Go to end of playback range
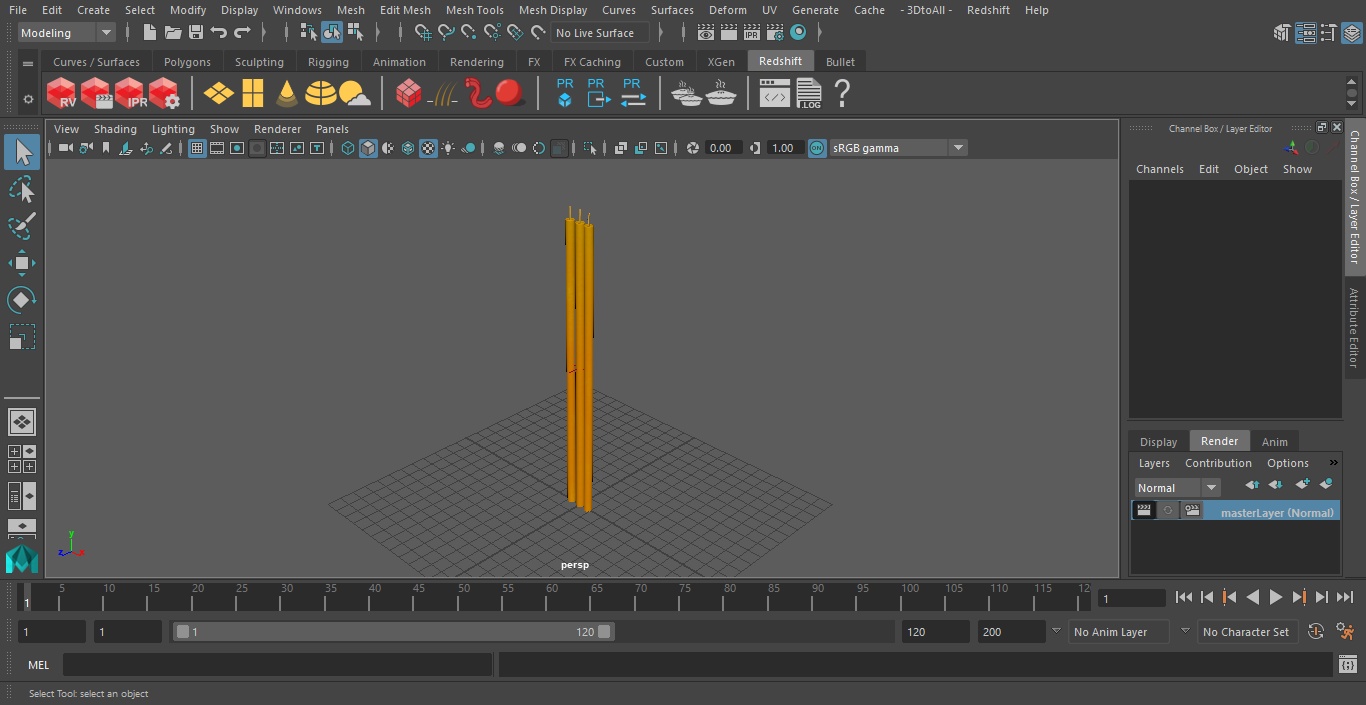The image size is (1366, 705). tap(1345, 597)
